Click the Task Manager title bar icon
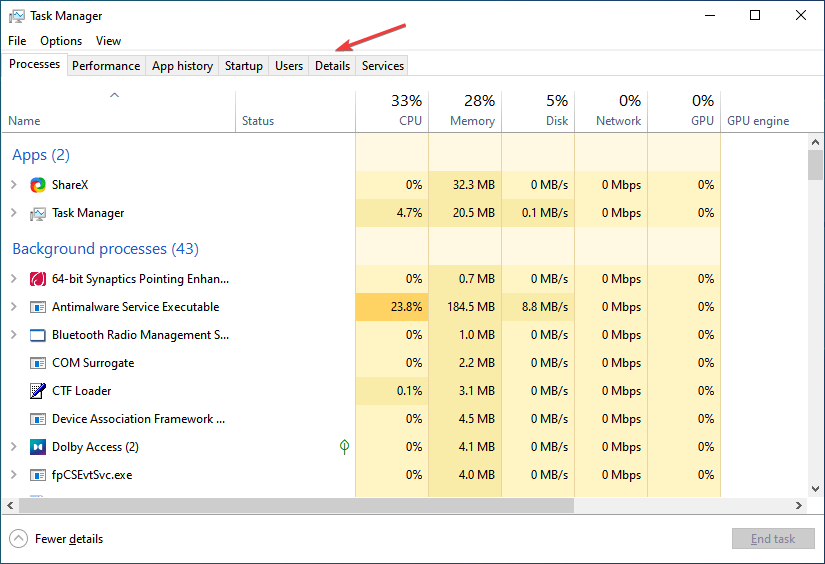The height and width of the screenshot is (564, 825). tap(16, 16)
